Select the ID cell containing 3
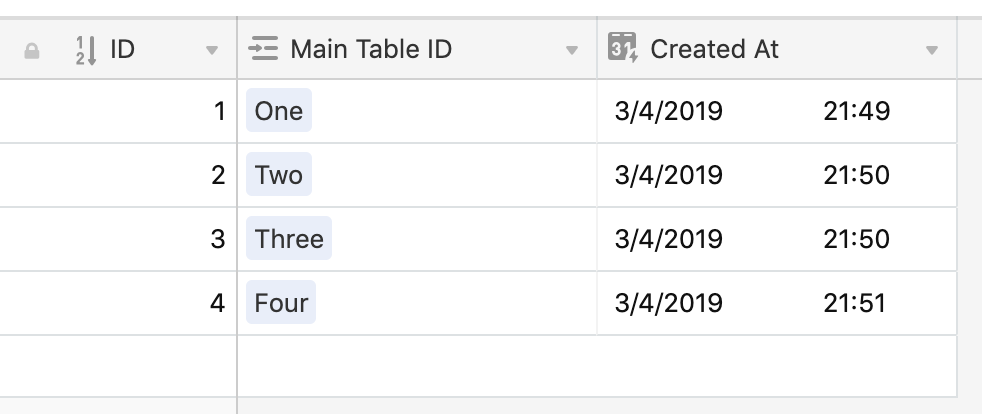982x414 pixels. coord(118,239)
